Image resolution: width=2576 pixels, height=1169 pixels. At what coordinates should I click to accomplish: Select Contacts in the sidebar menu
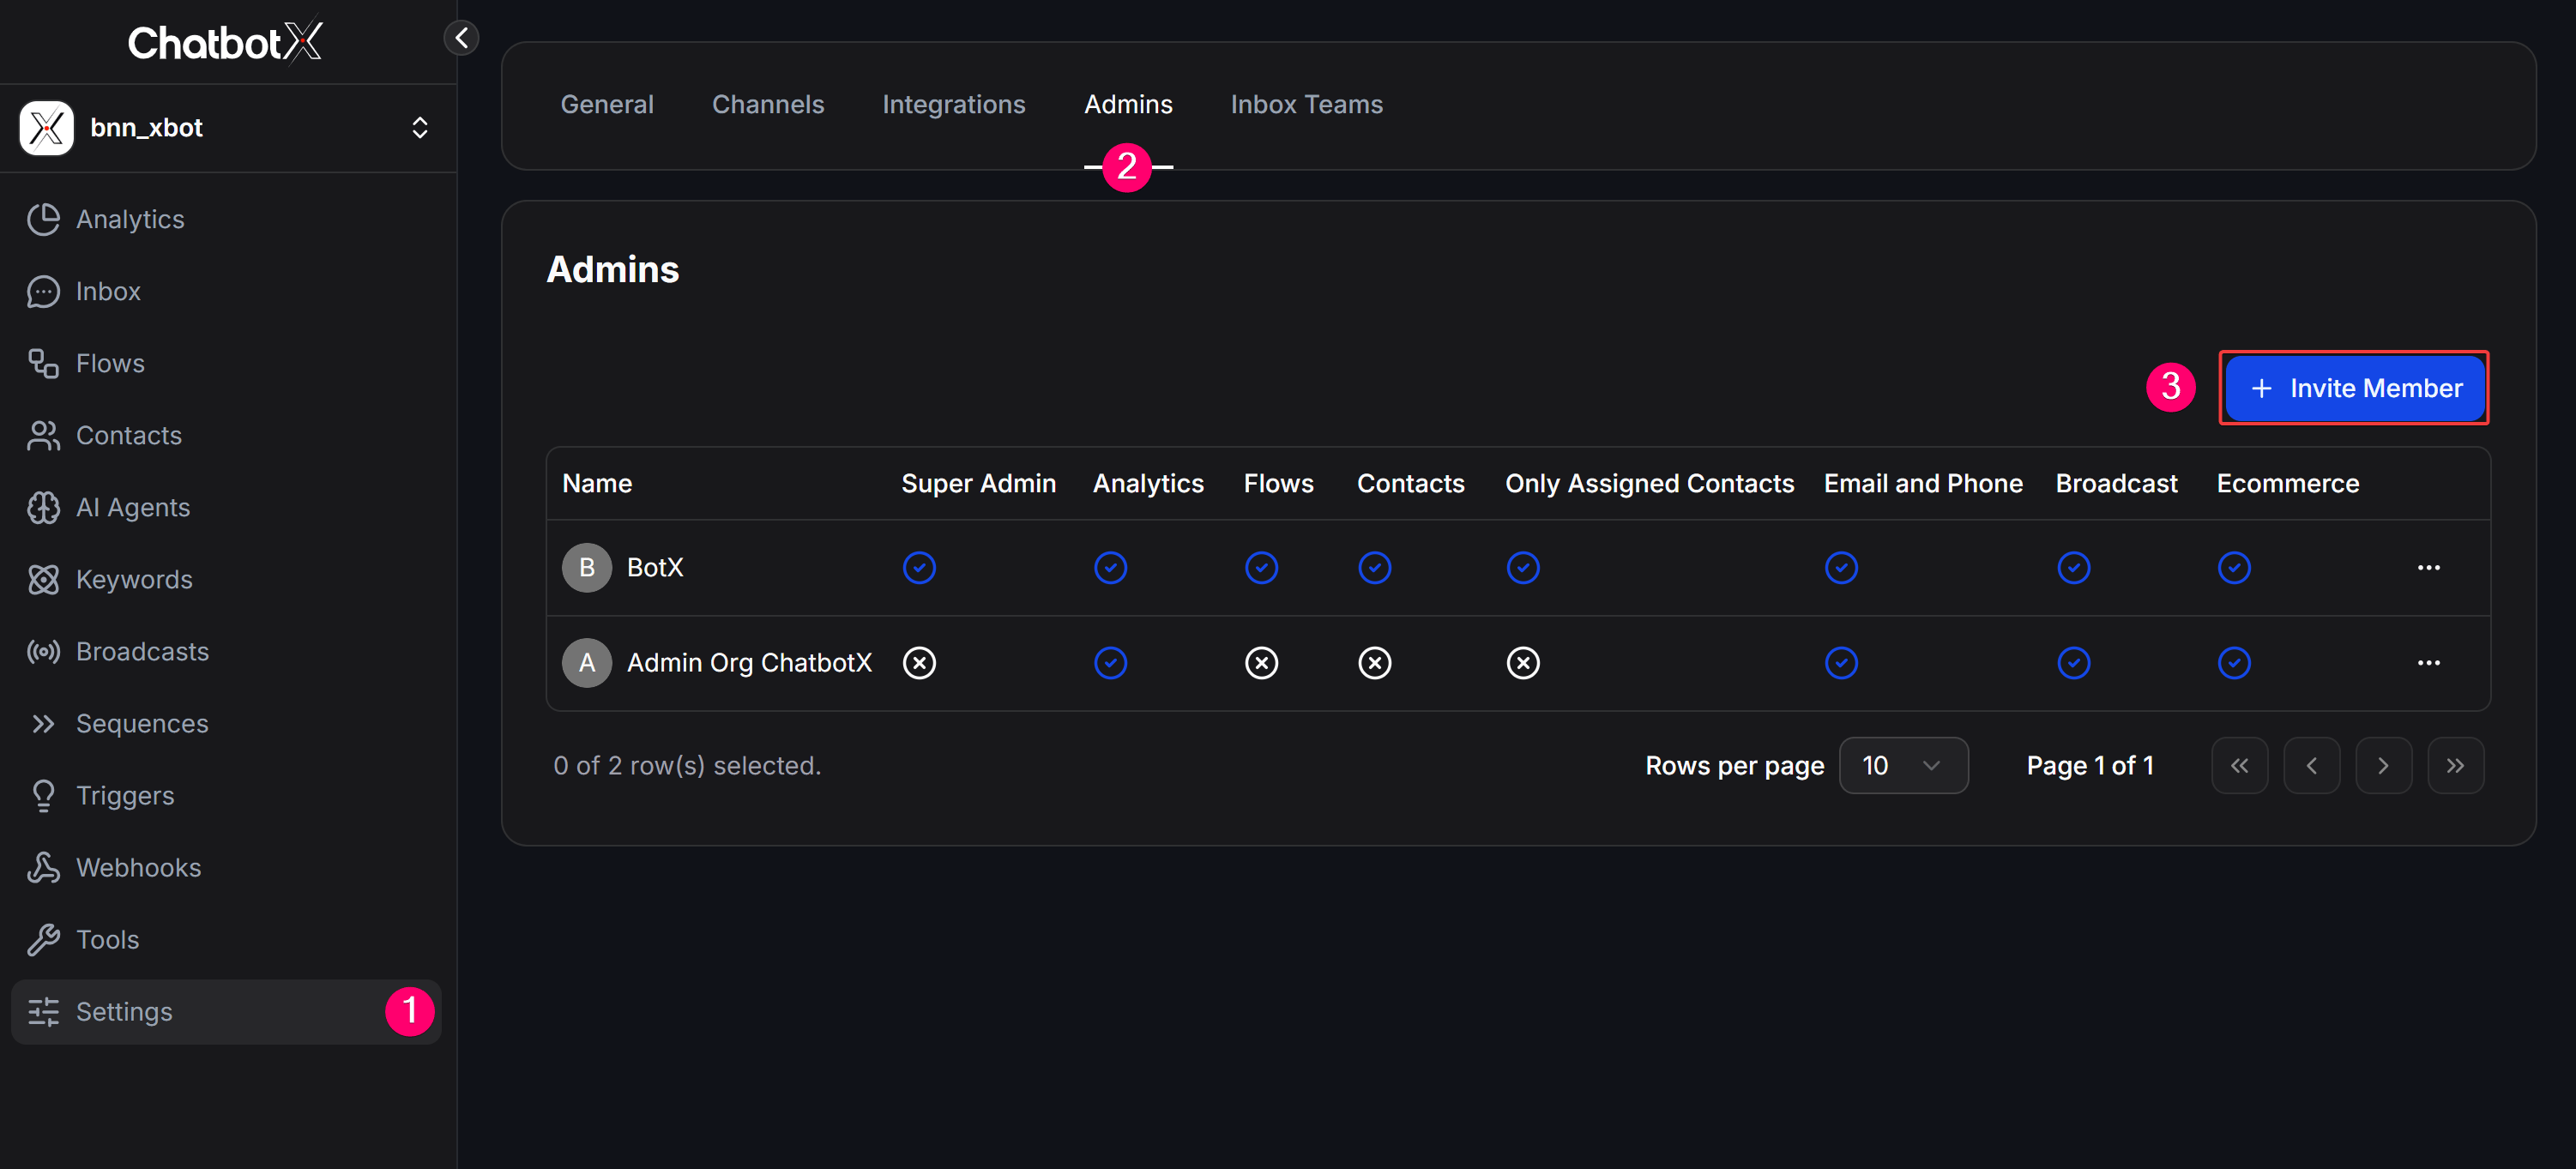tap(129, 435)
